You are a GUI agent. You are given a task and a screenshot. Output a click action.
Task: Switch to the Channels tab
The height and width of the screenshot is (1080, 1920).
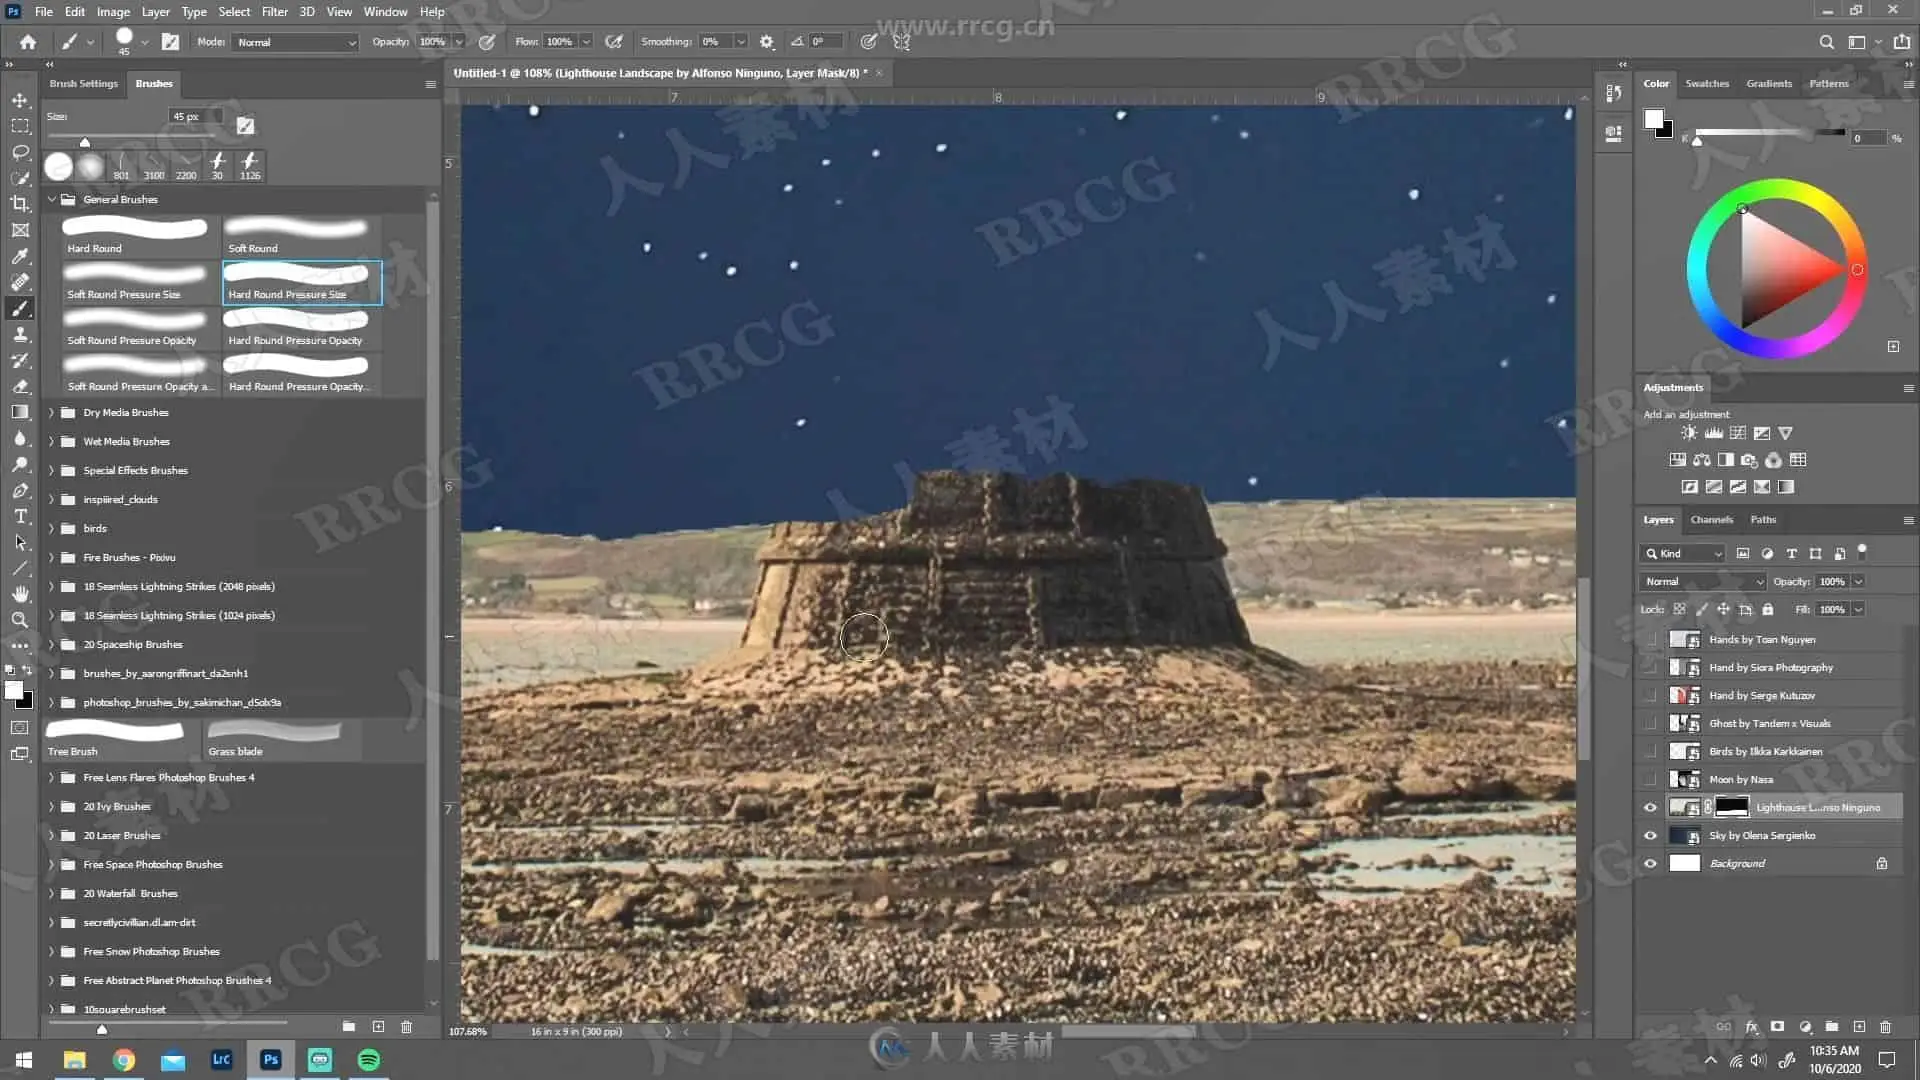[x=1711, y=519]
